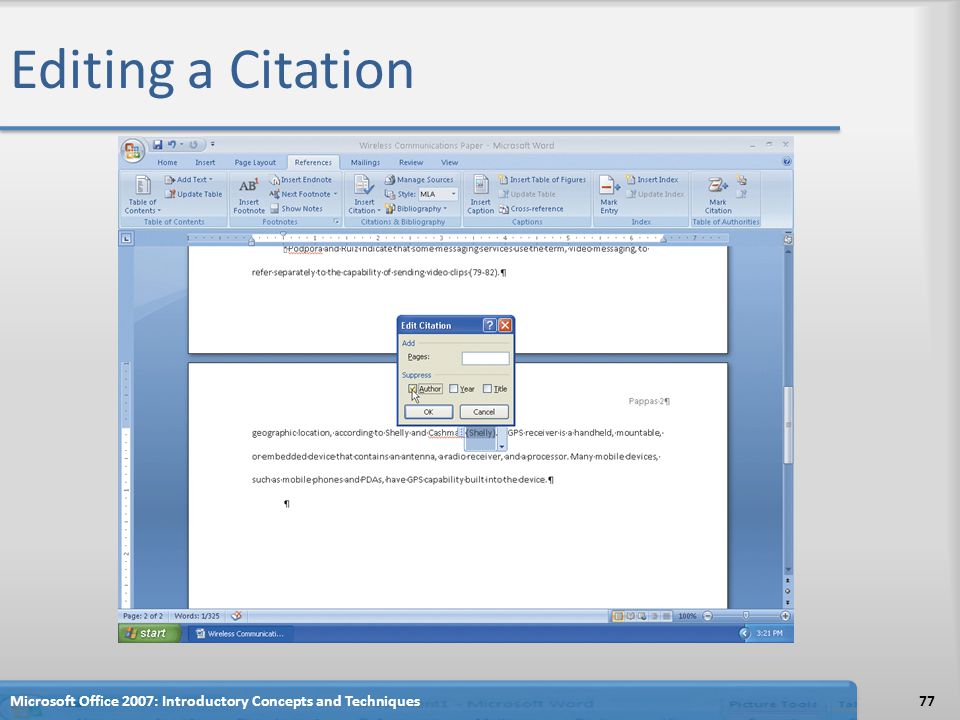Click Insert Endnote

(x=301, y=179)
